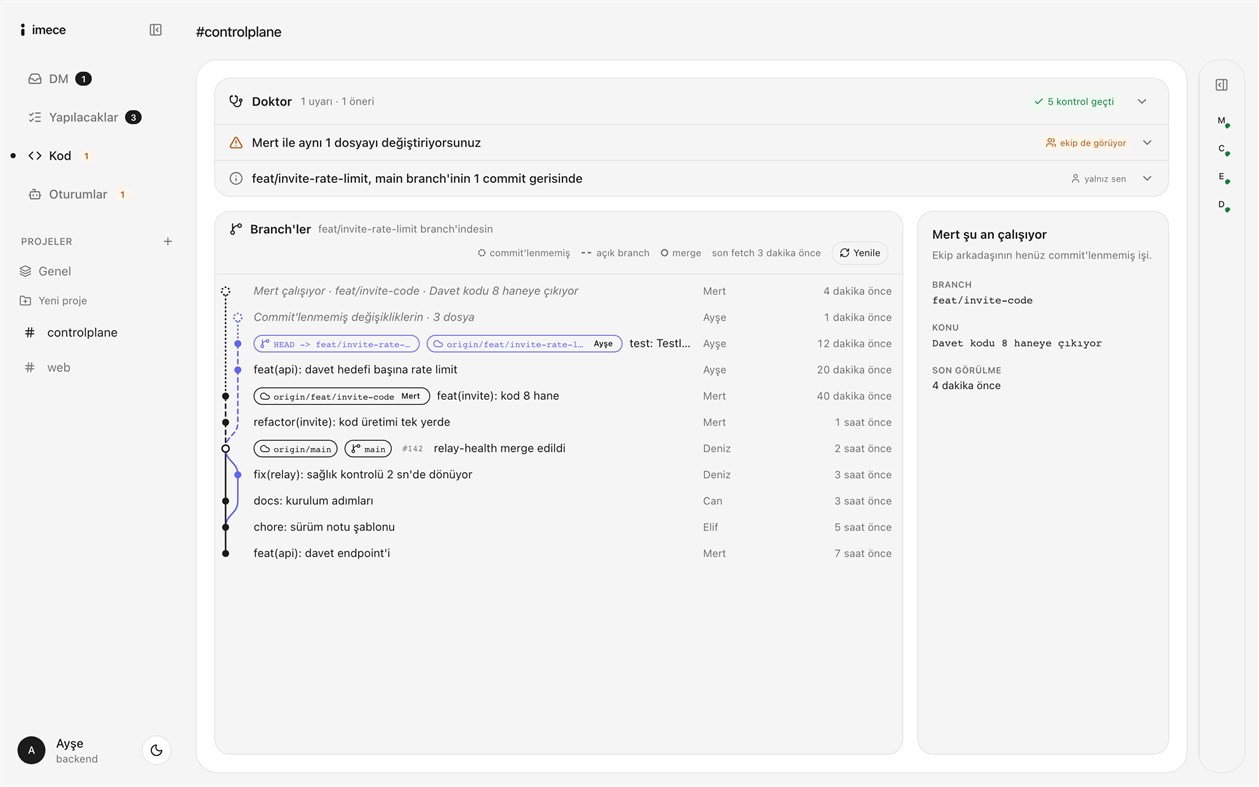Click Yenile refresh button
This screenshot has height=787, width=1259.
(860, 253)
